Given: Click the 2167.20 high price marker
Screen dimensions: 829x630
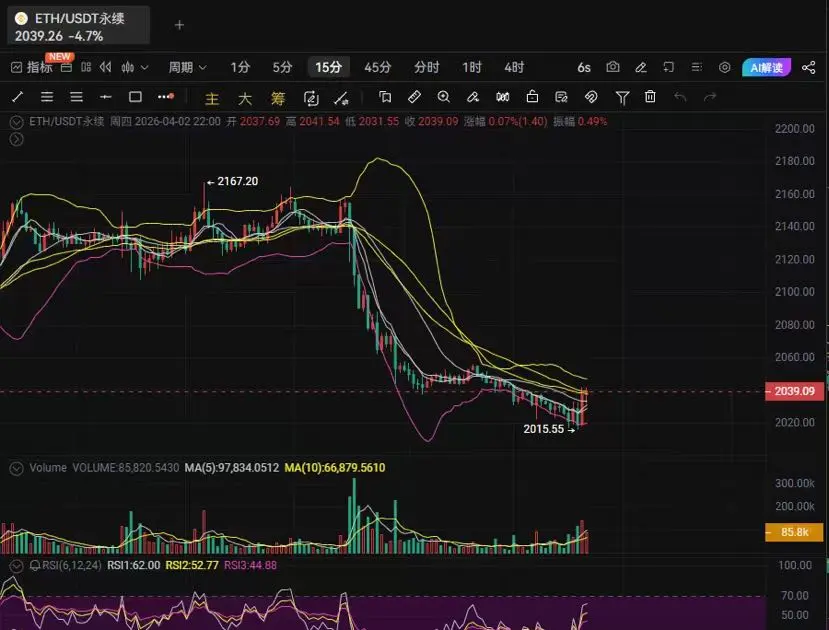Looking at the screenshot, I should 233,181.
